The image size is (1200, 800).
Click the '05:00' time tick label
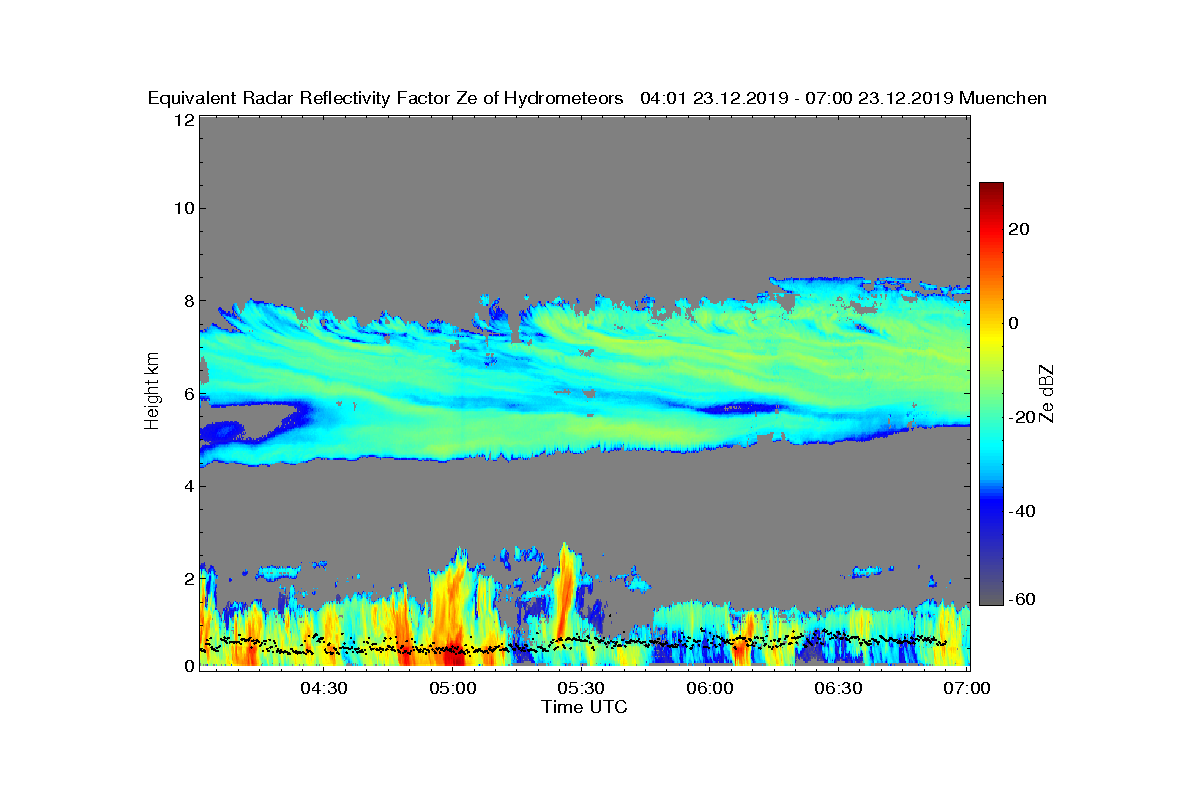pos(453,688)
